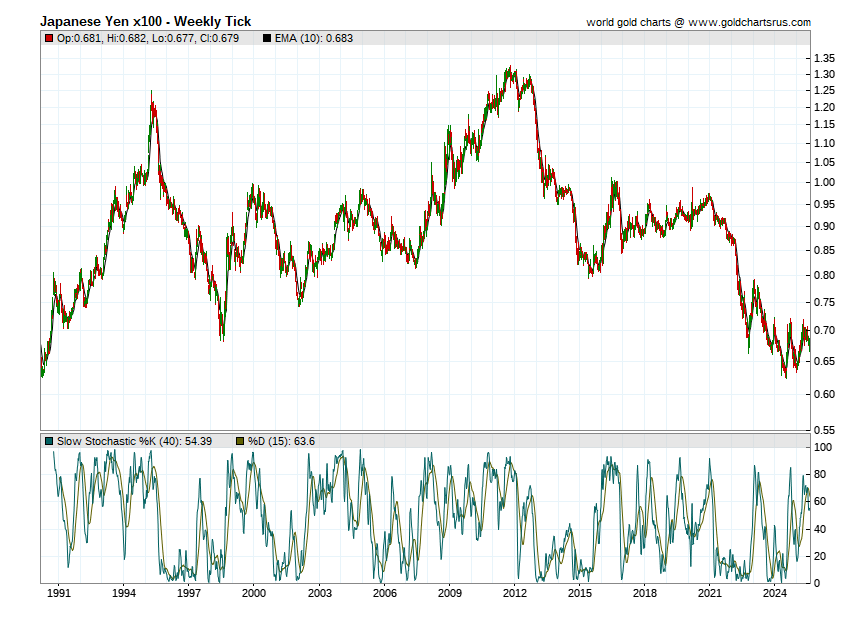Click the 2003 year marker on the x-axis
This screenshot has width=850, height=619.
[320, 593]
